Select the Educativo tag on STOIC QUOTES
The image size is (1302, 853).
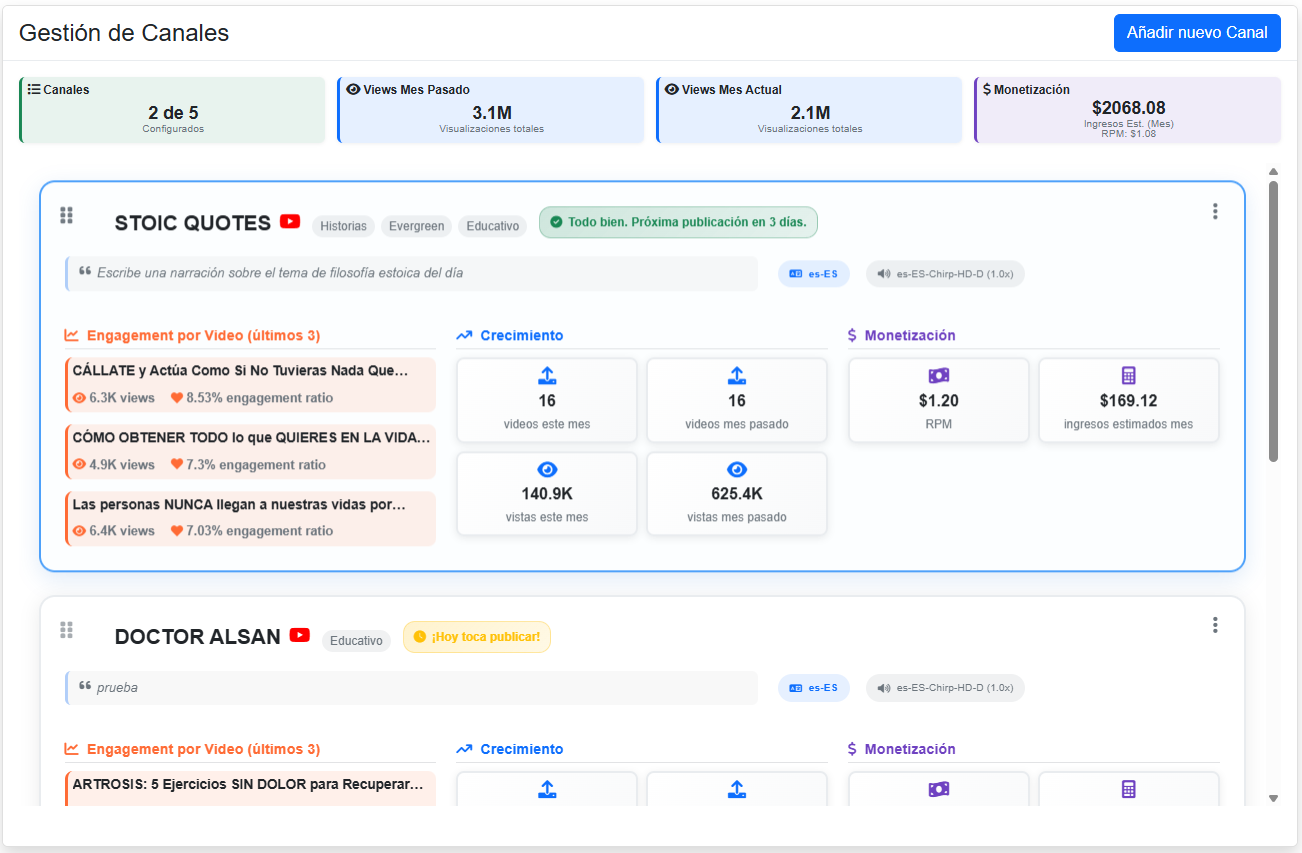pos(493,226)
